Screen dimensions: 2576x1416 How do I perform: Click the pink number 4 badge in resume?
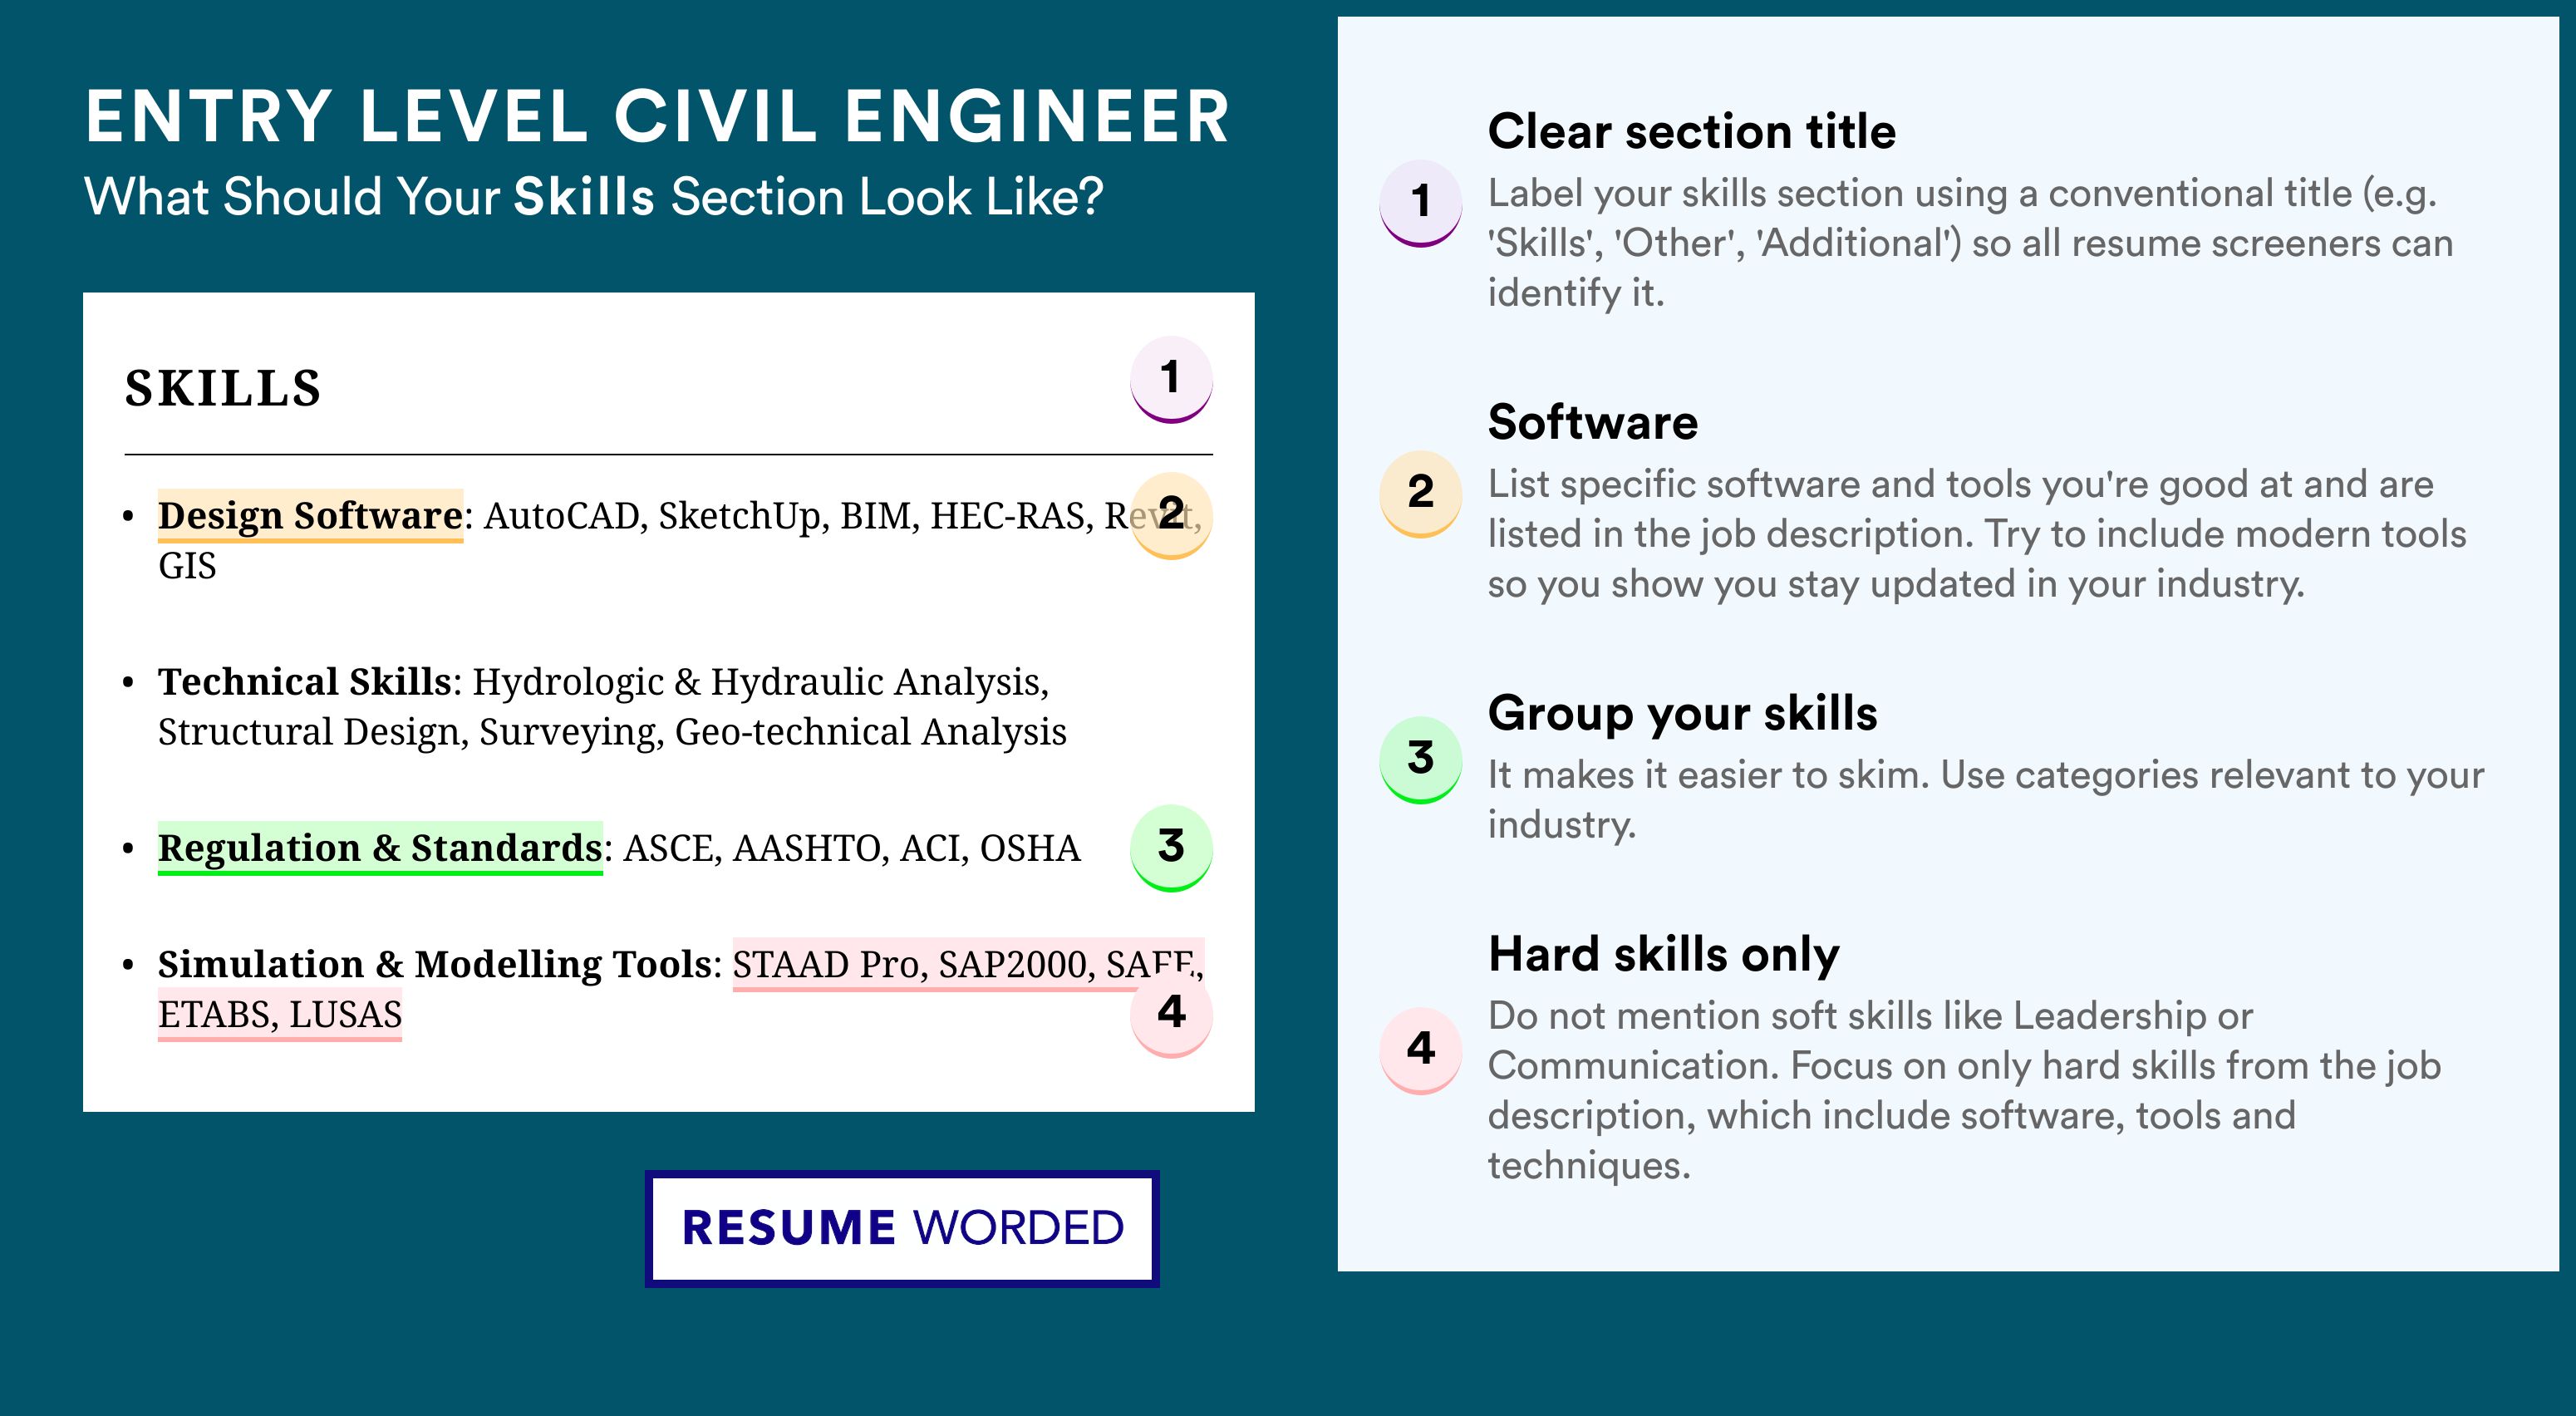[1171, 1014]
